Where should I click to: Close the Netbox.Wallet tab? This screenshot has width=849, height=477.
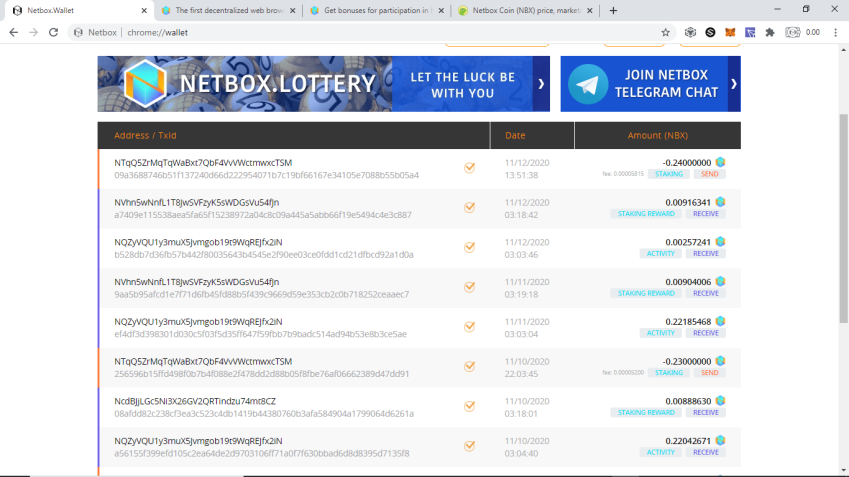144,10
